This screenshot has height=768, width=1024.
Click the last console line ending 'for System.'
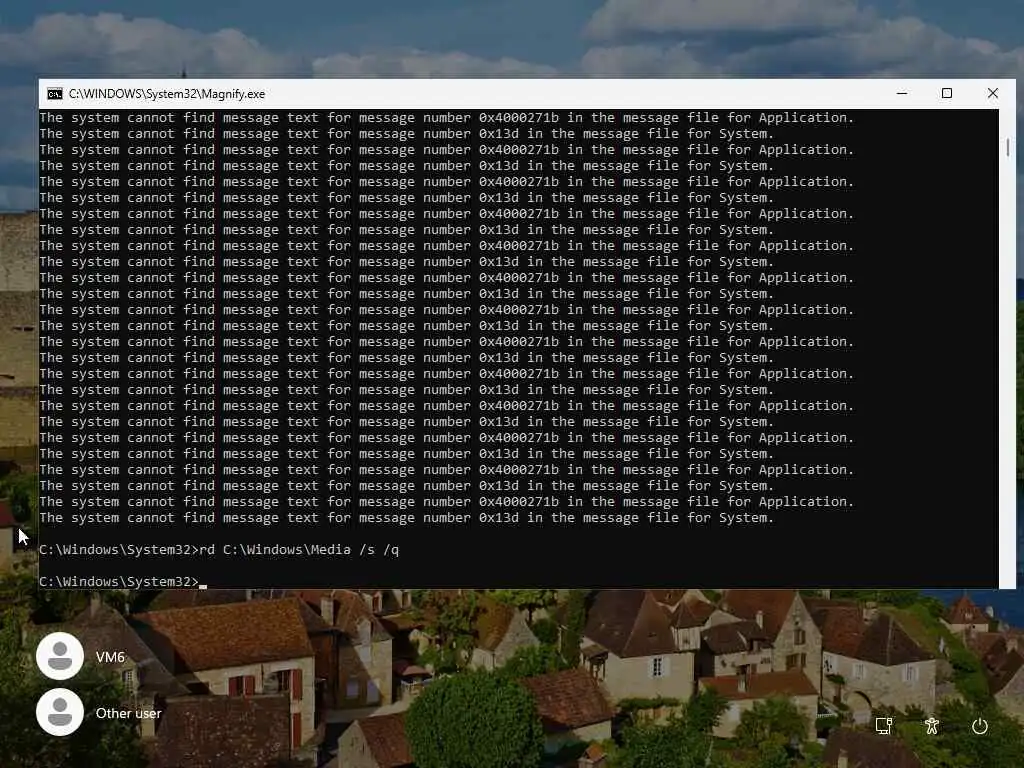(x=406, y=518)
